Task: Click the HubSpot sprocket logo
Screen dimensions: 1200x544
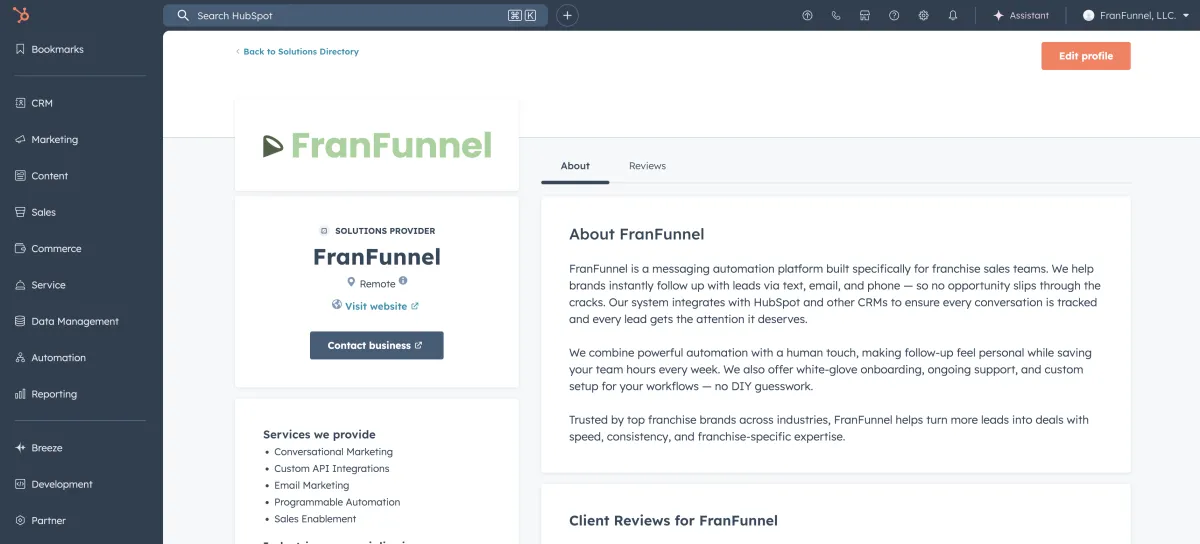Action: 22,15
